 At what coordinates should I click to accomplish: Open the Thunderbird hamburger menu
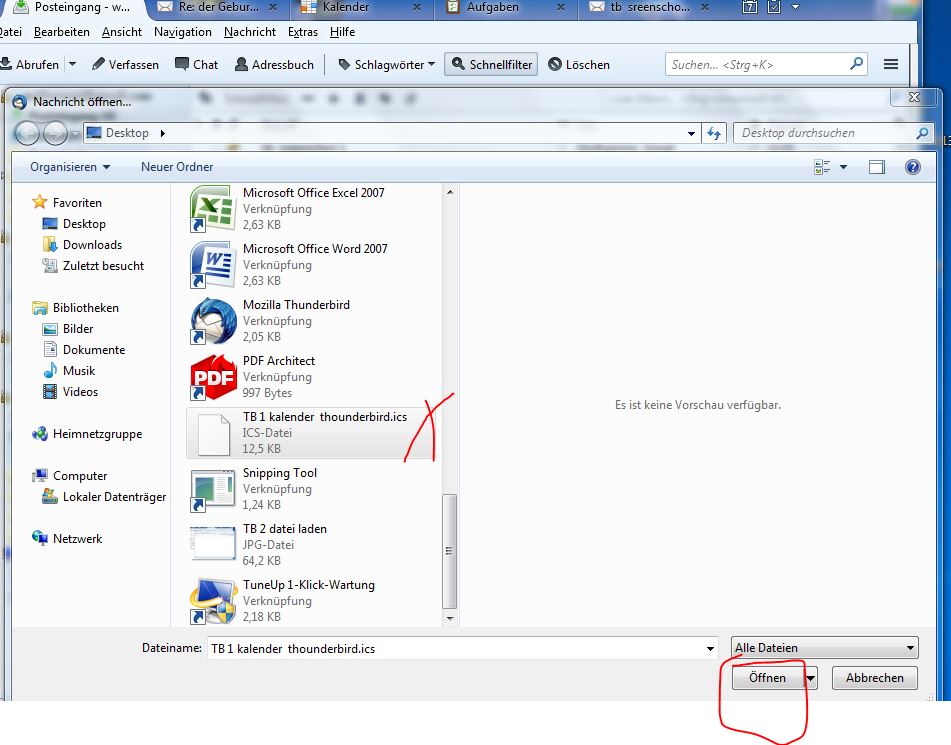tap(890, 64)
